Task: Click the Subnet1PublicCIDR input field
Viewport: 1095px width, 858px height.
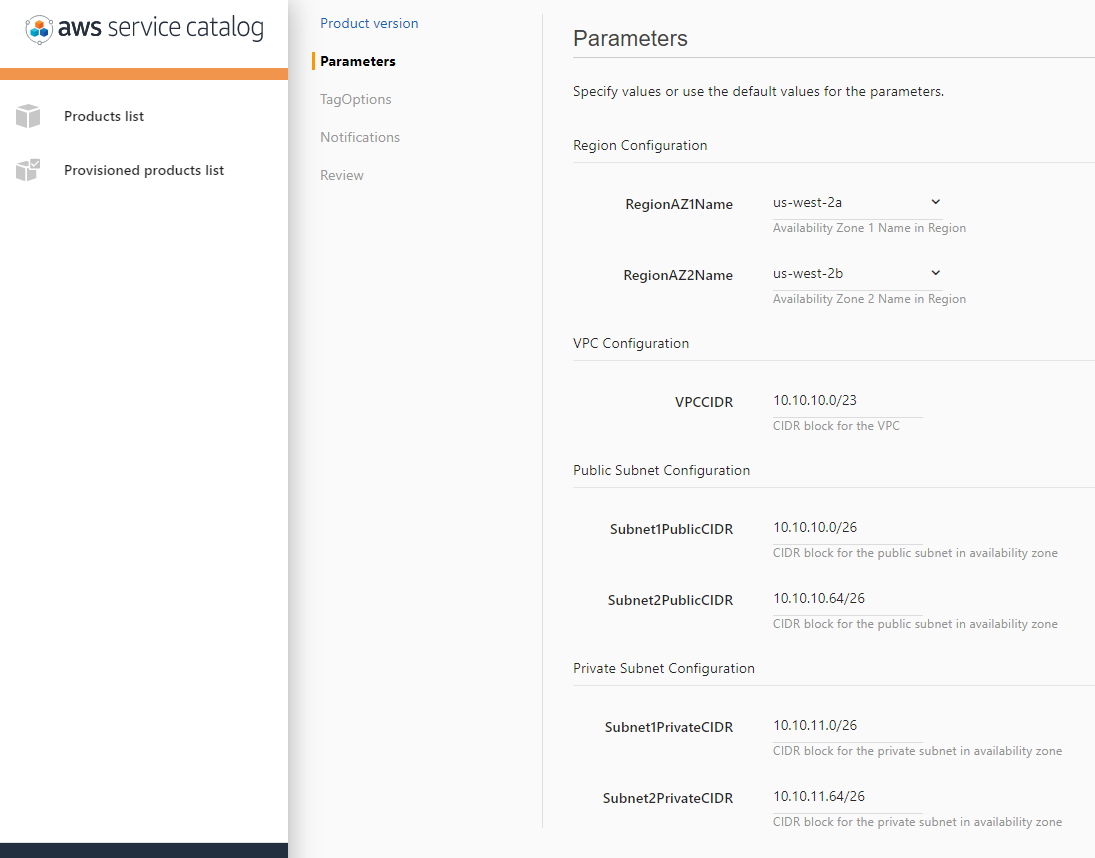Action: coord(847,528)
